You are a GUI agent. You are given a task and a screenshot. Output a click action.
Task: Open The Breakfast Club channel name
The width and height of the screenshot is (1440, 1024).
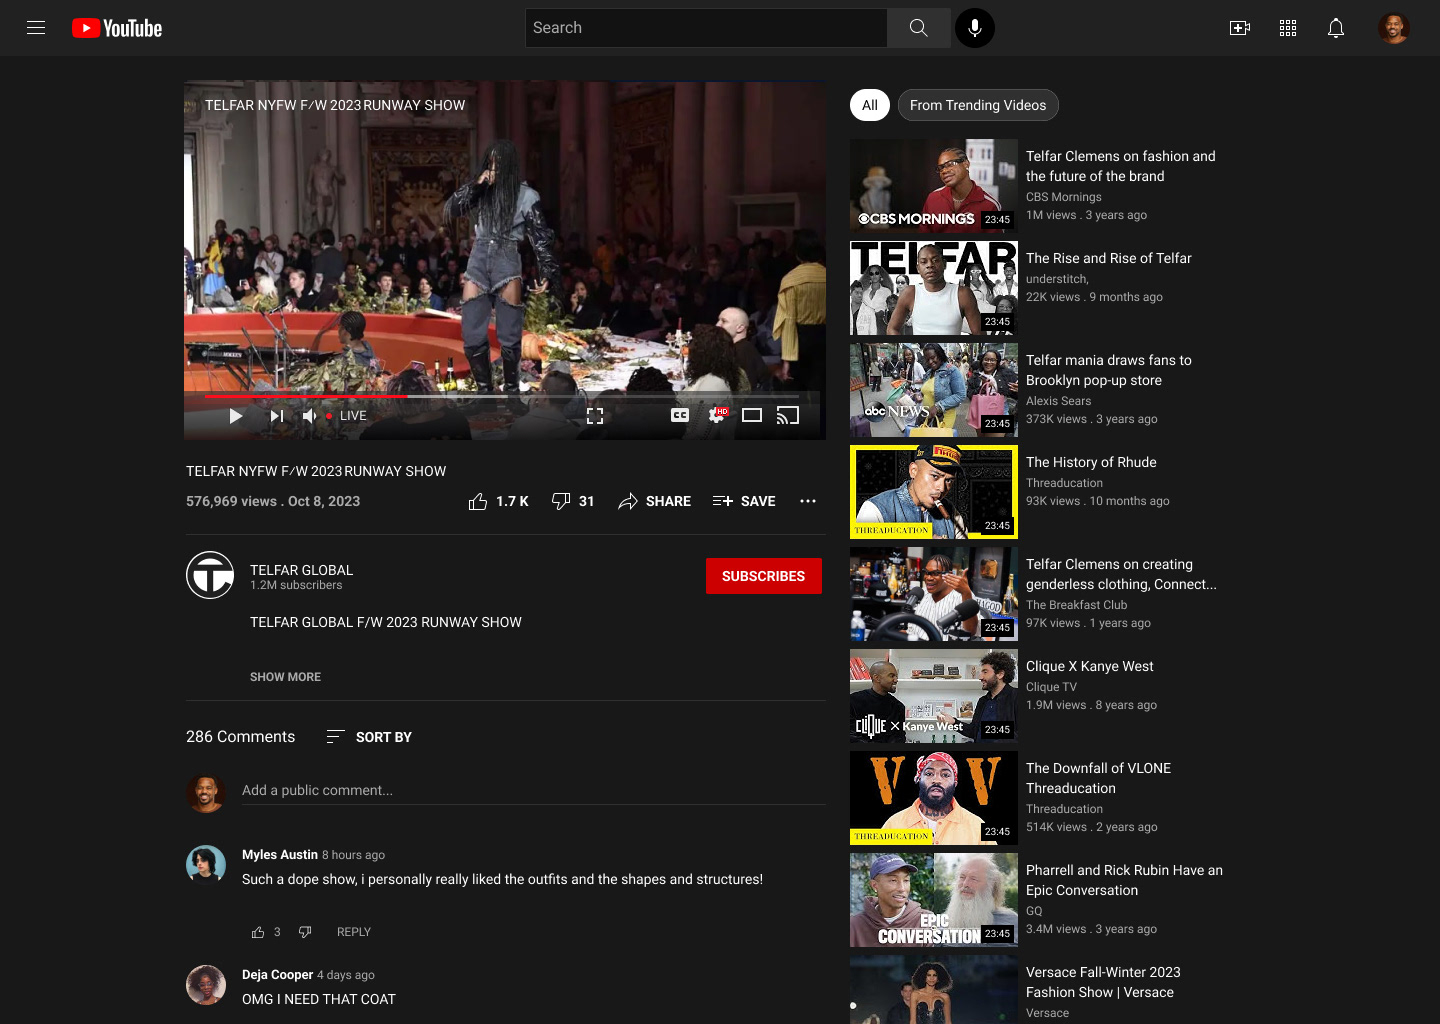(x=1076, y=605)
